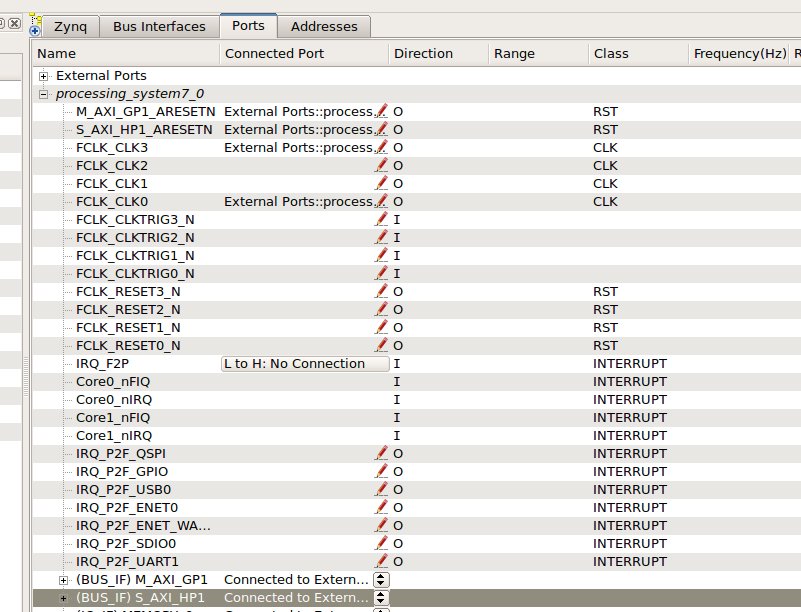
Task: Switch to the Bus Interfaces tab
Action: click(159, 26)
